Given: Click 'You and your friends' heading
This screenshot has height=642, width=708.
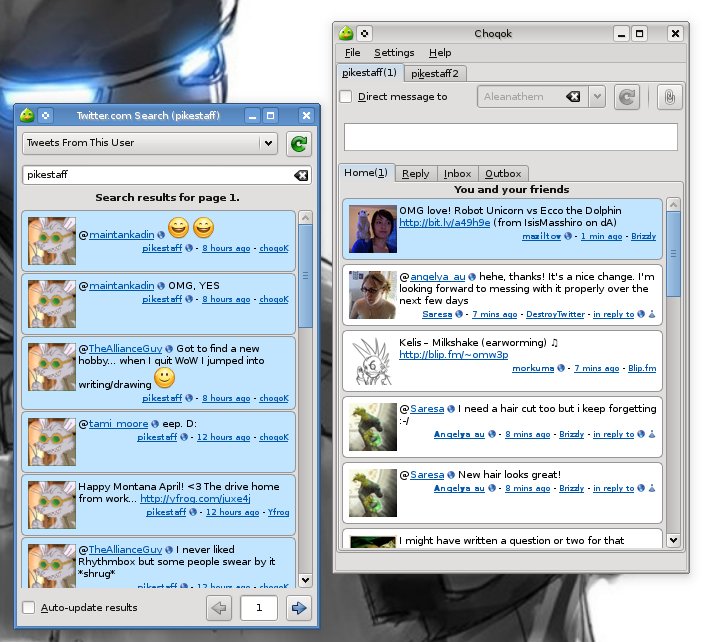Looking at the screenshot, I should [x=512, y=190].
